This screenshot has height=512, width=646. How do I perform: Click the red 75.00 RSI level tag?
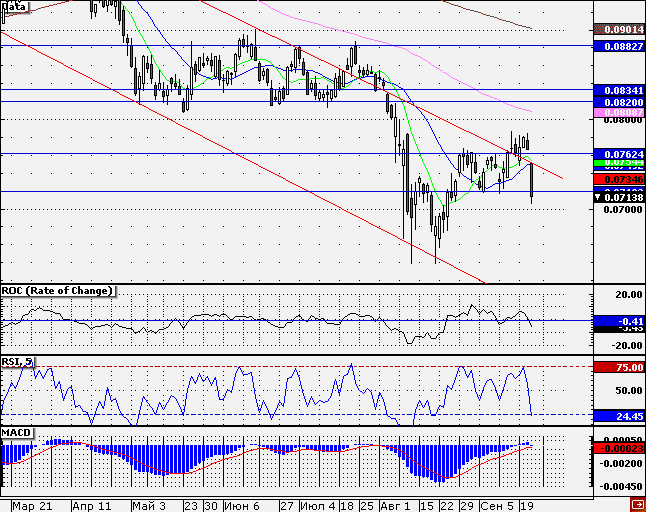coord(617,367)
